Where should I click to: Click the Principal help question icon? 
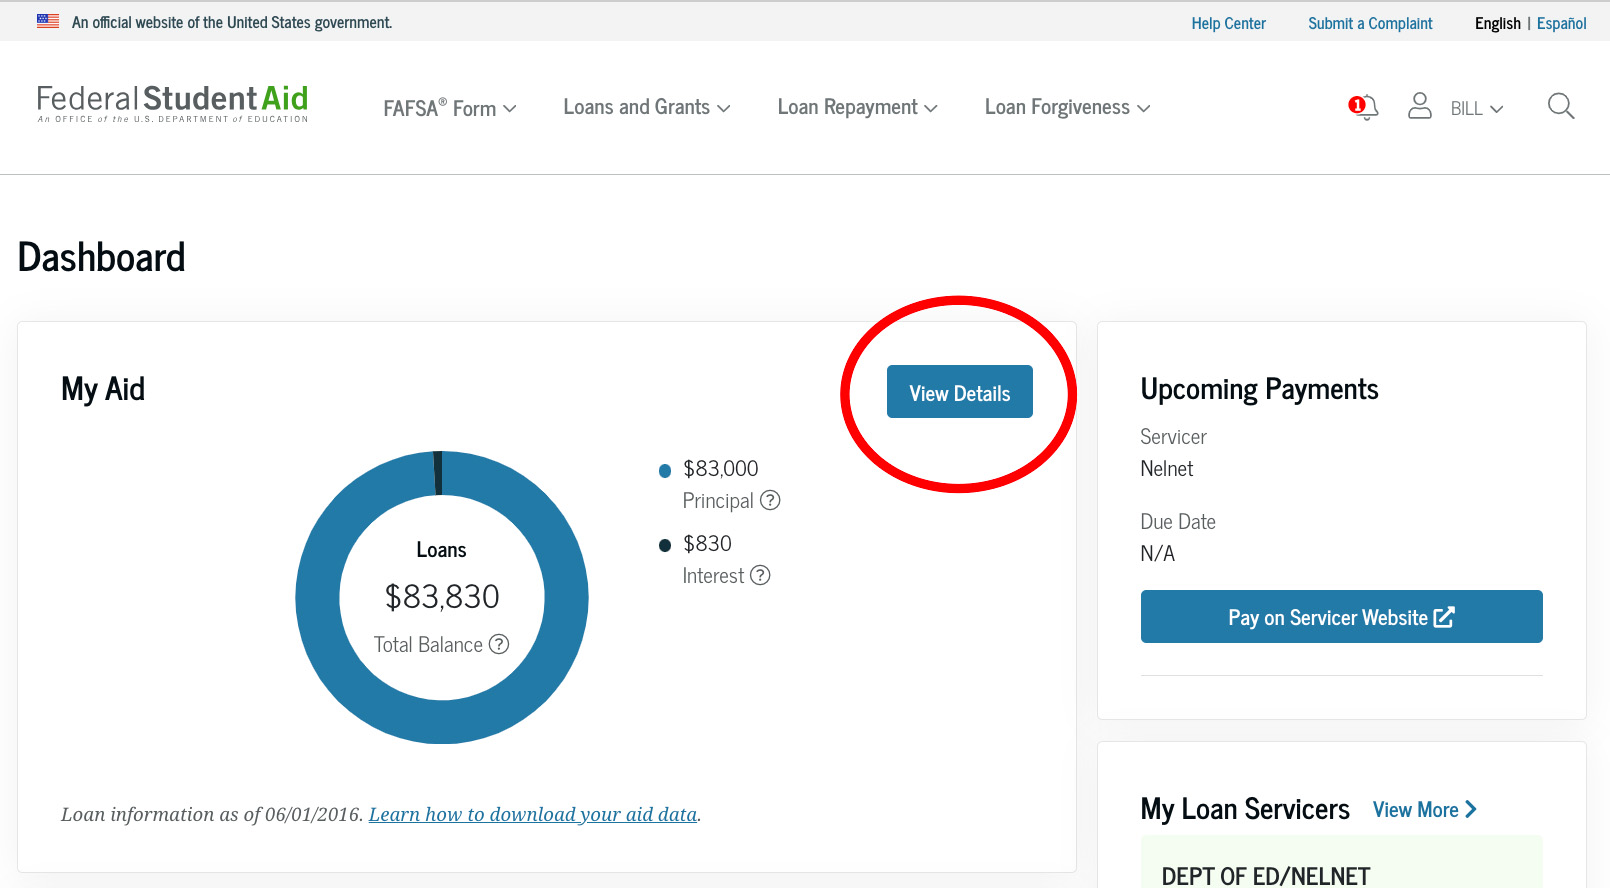(x=770, y=500)
